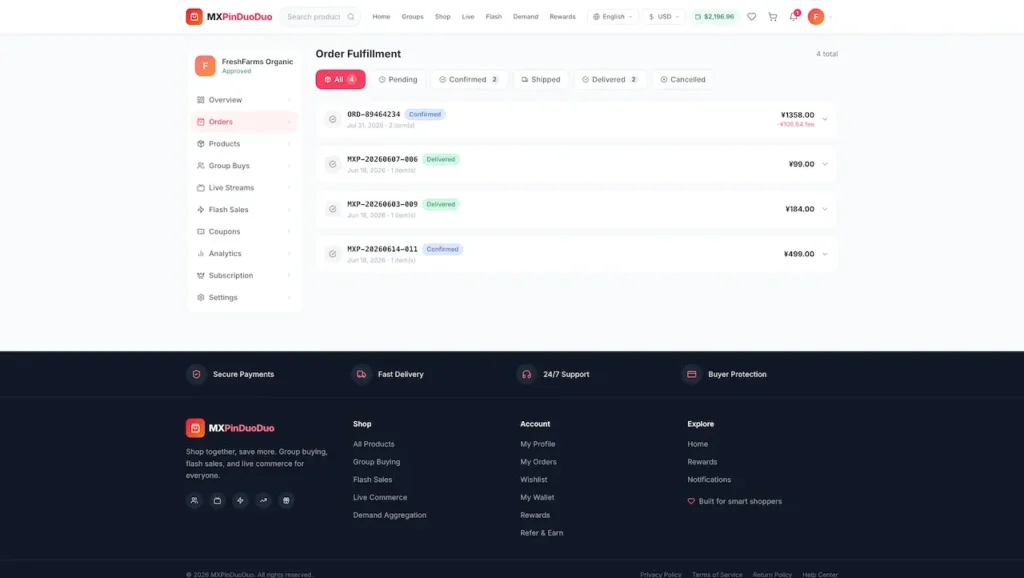This screenshot has width=1024, height=578.
Task: Select the Confirmed orders filter tab
Action: 469,79
